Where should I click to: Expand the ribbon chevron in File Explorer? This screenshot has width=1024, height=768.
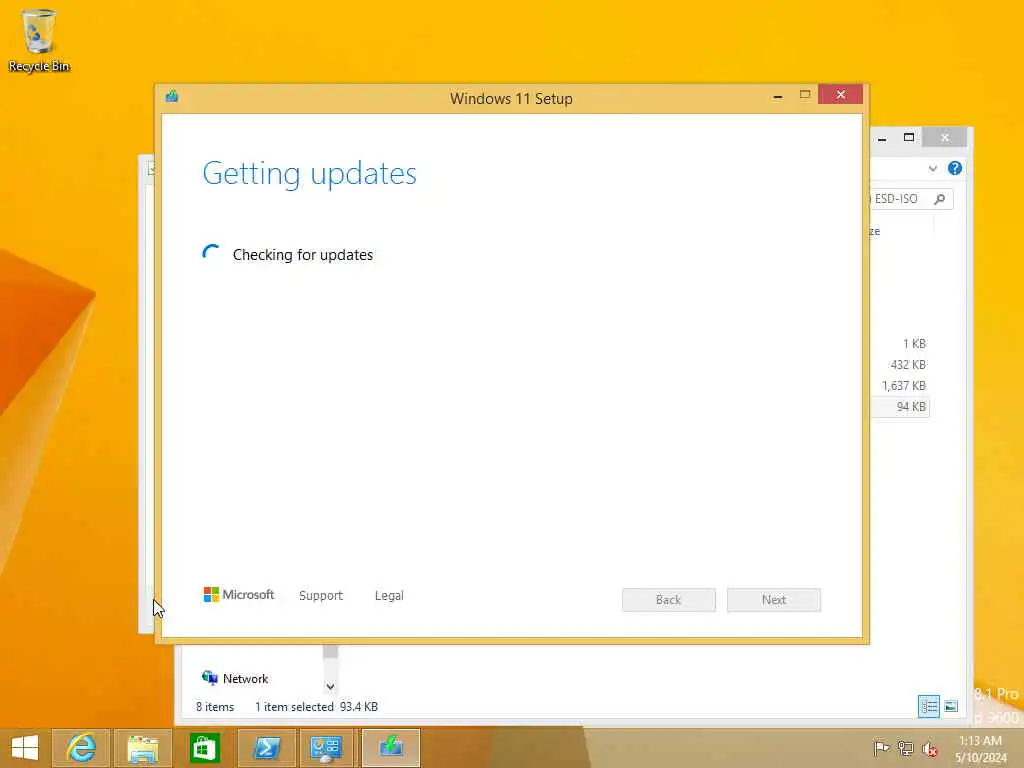933,168
